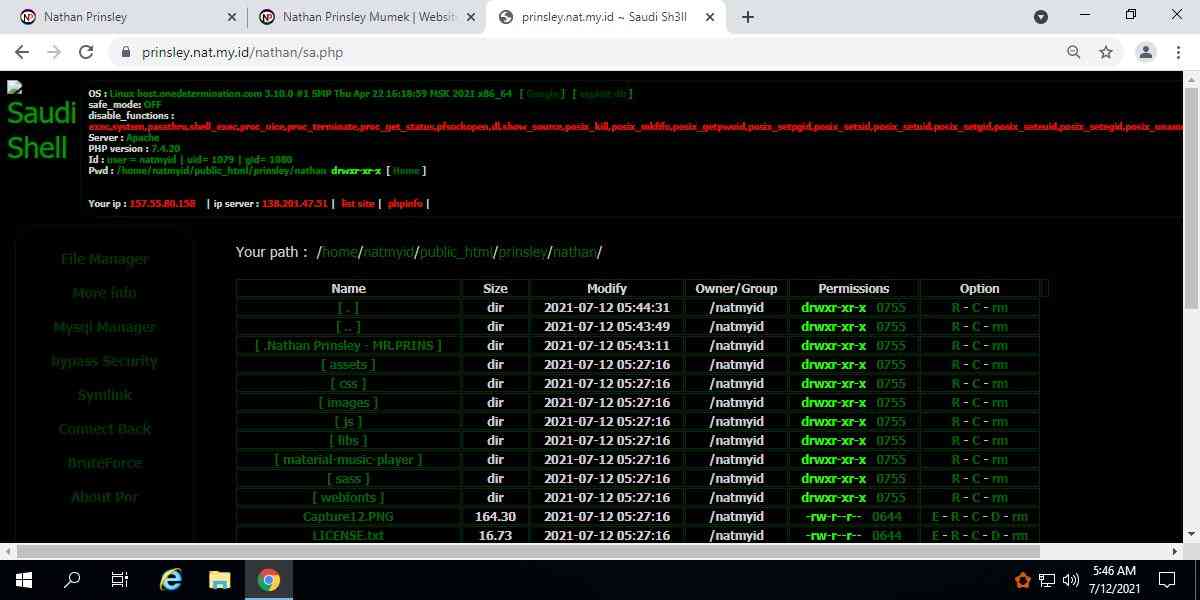
Task: Open the [ .. ] parent directory entry
Action: coord(348,327)
